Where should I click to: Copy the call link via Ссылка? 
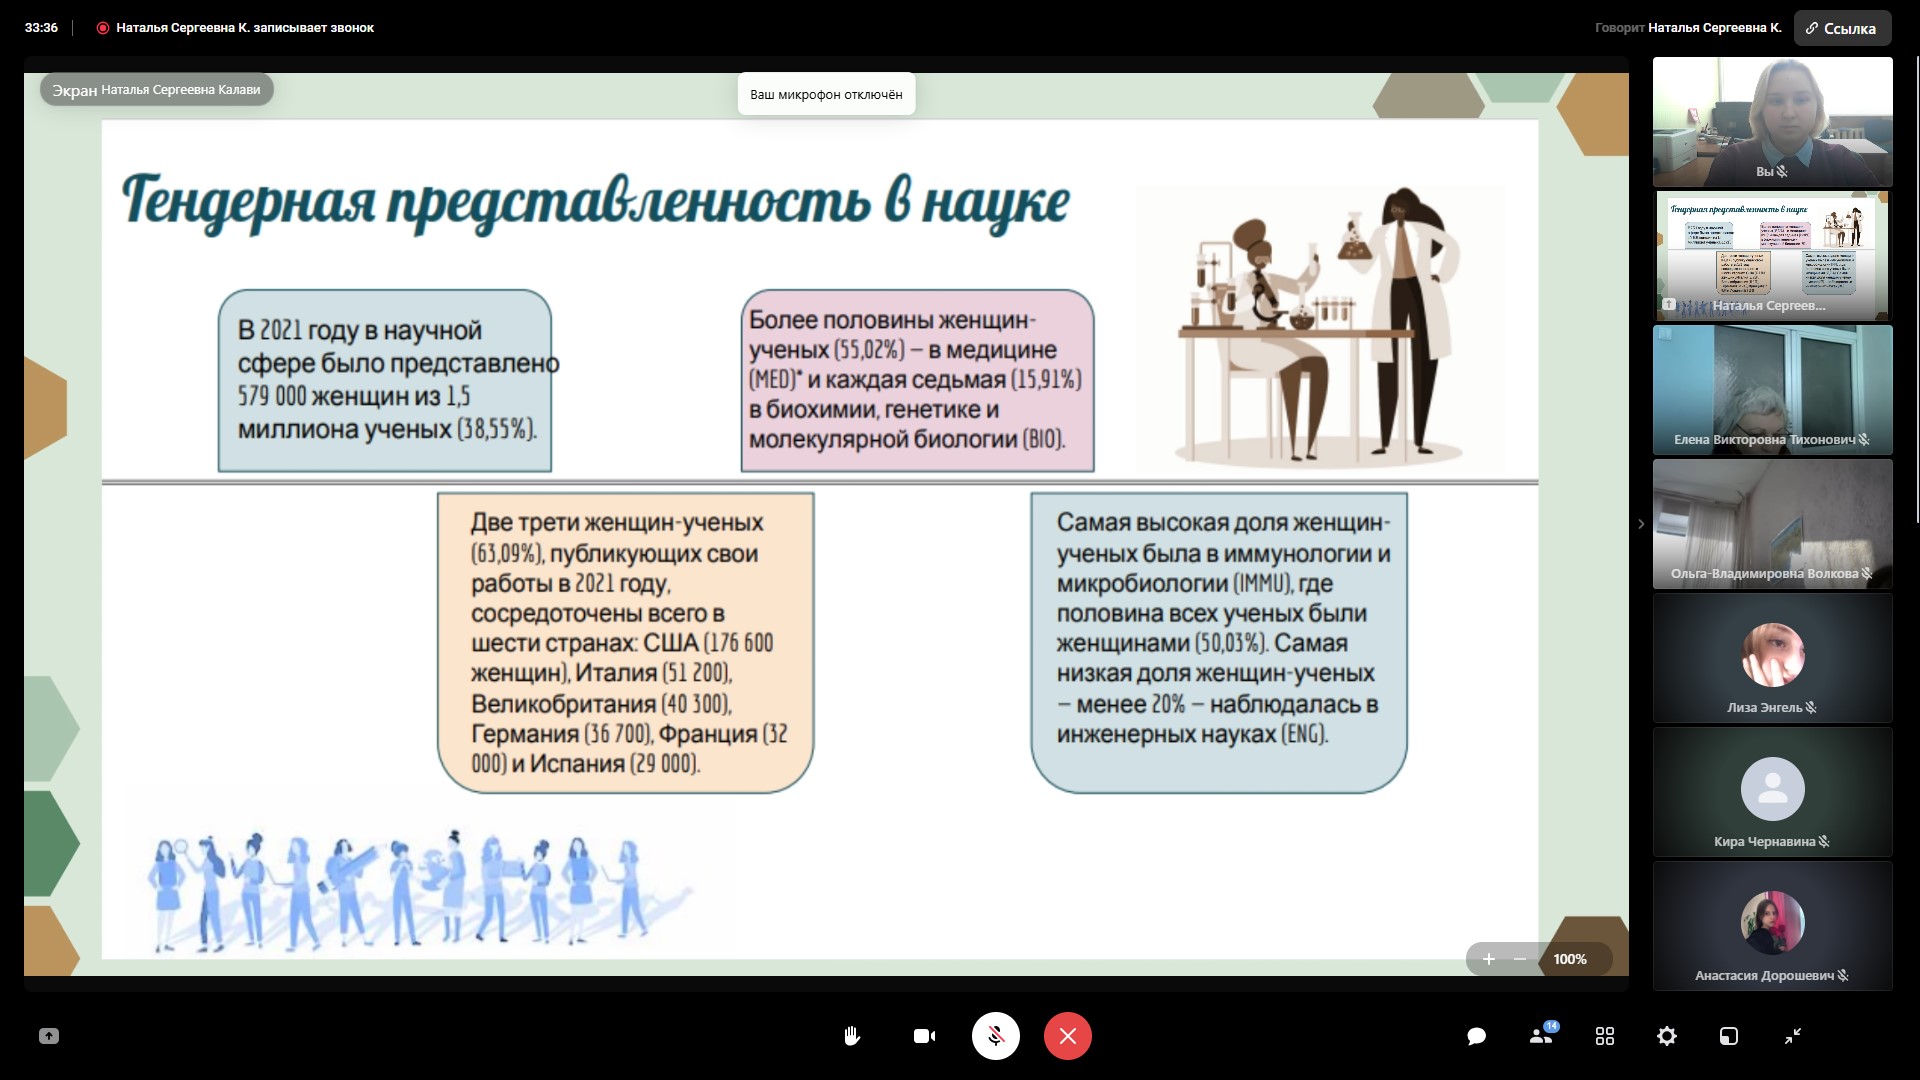coord(1842,28)
